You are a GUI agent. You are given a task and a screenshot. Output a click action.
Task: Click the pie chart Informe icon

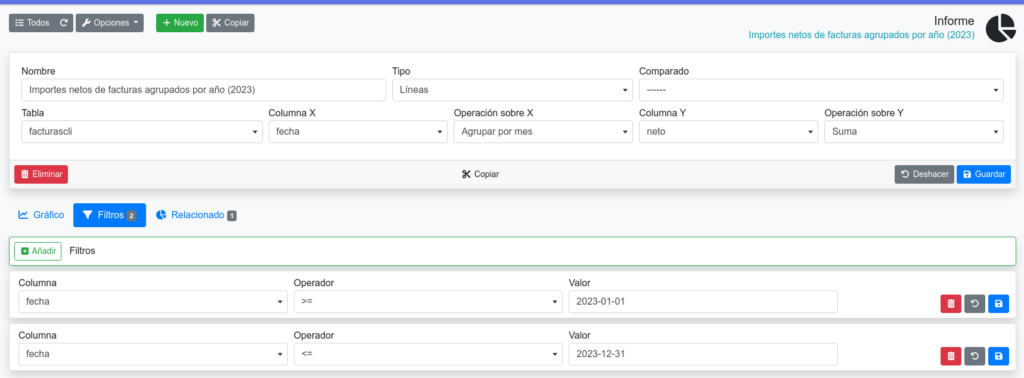pyautogui.click(x=1000, y=29)
